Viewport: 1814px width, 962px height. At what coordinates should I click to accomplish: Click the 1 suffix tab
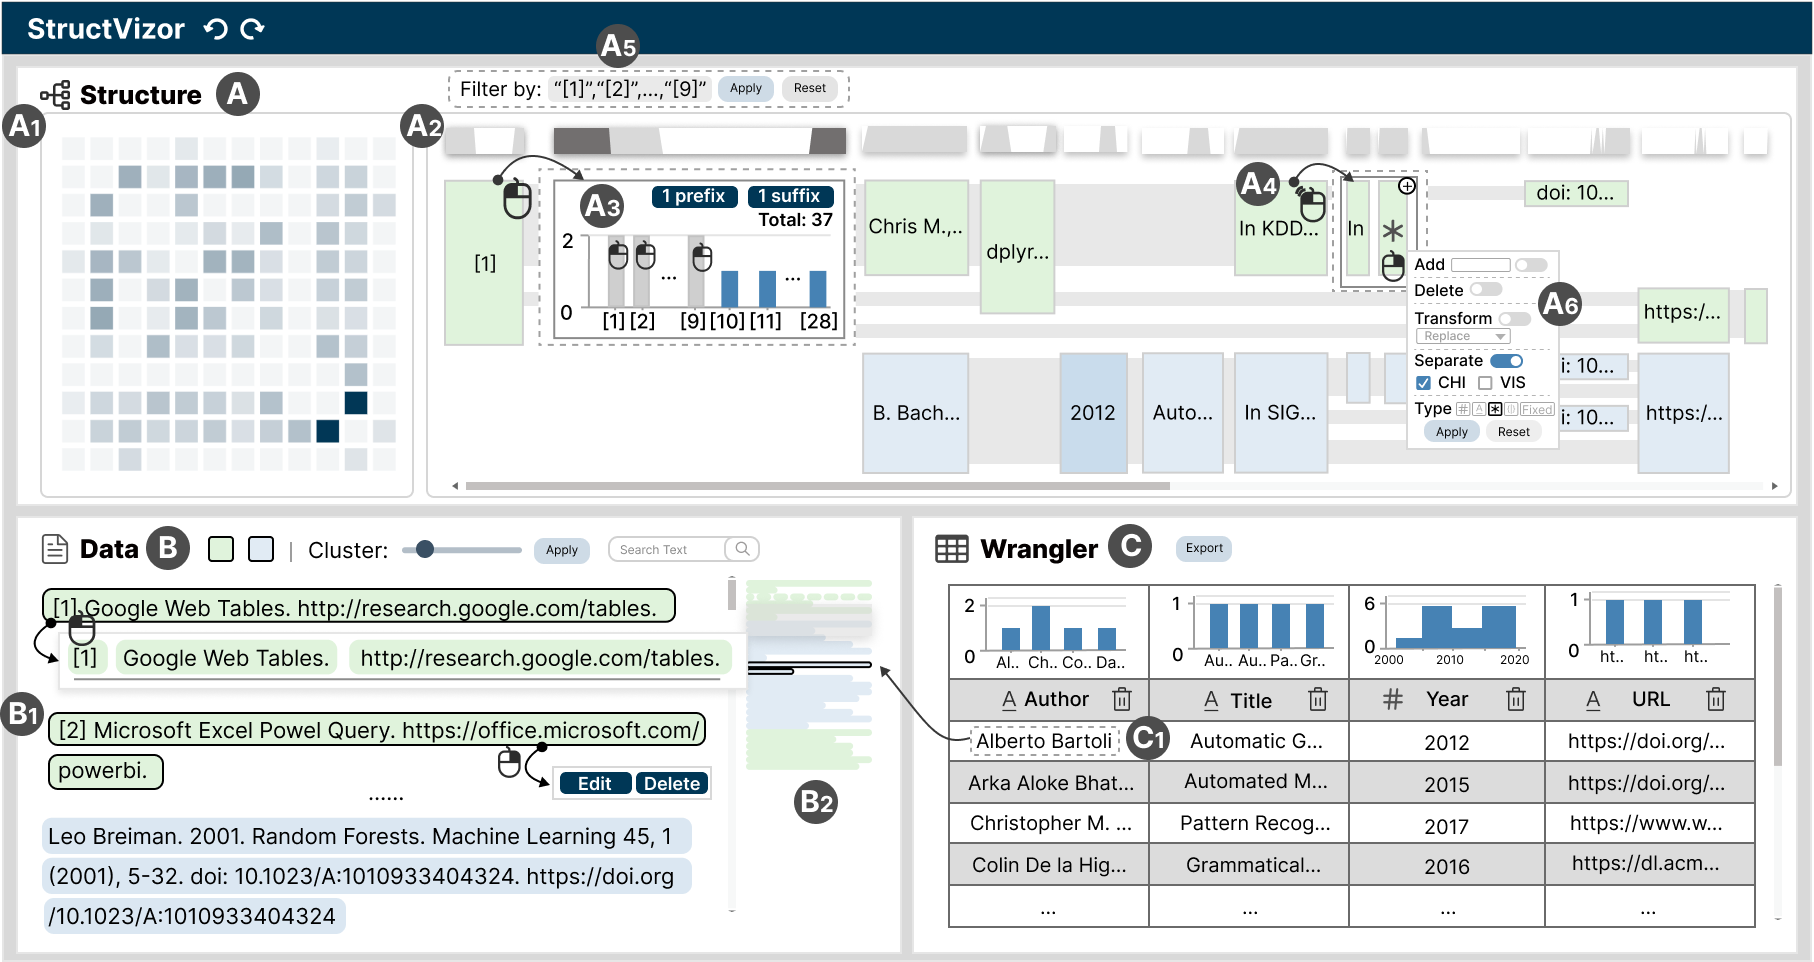790,196
